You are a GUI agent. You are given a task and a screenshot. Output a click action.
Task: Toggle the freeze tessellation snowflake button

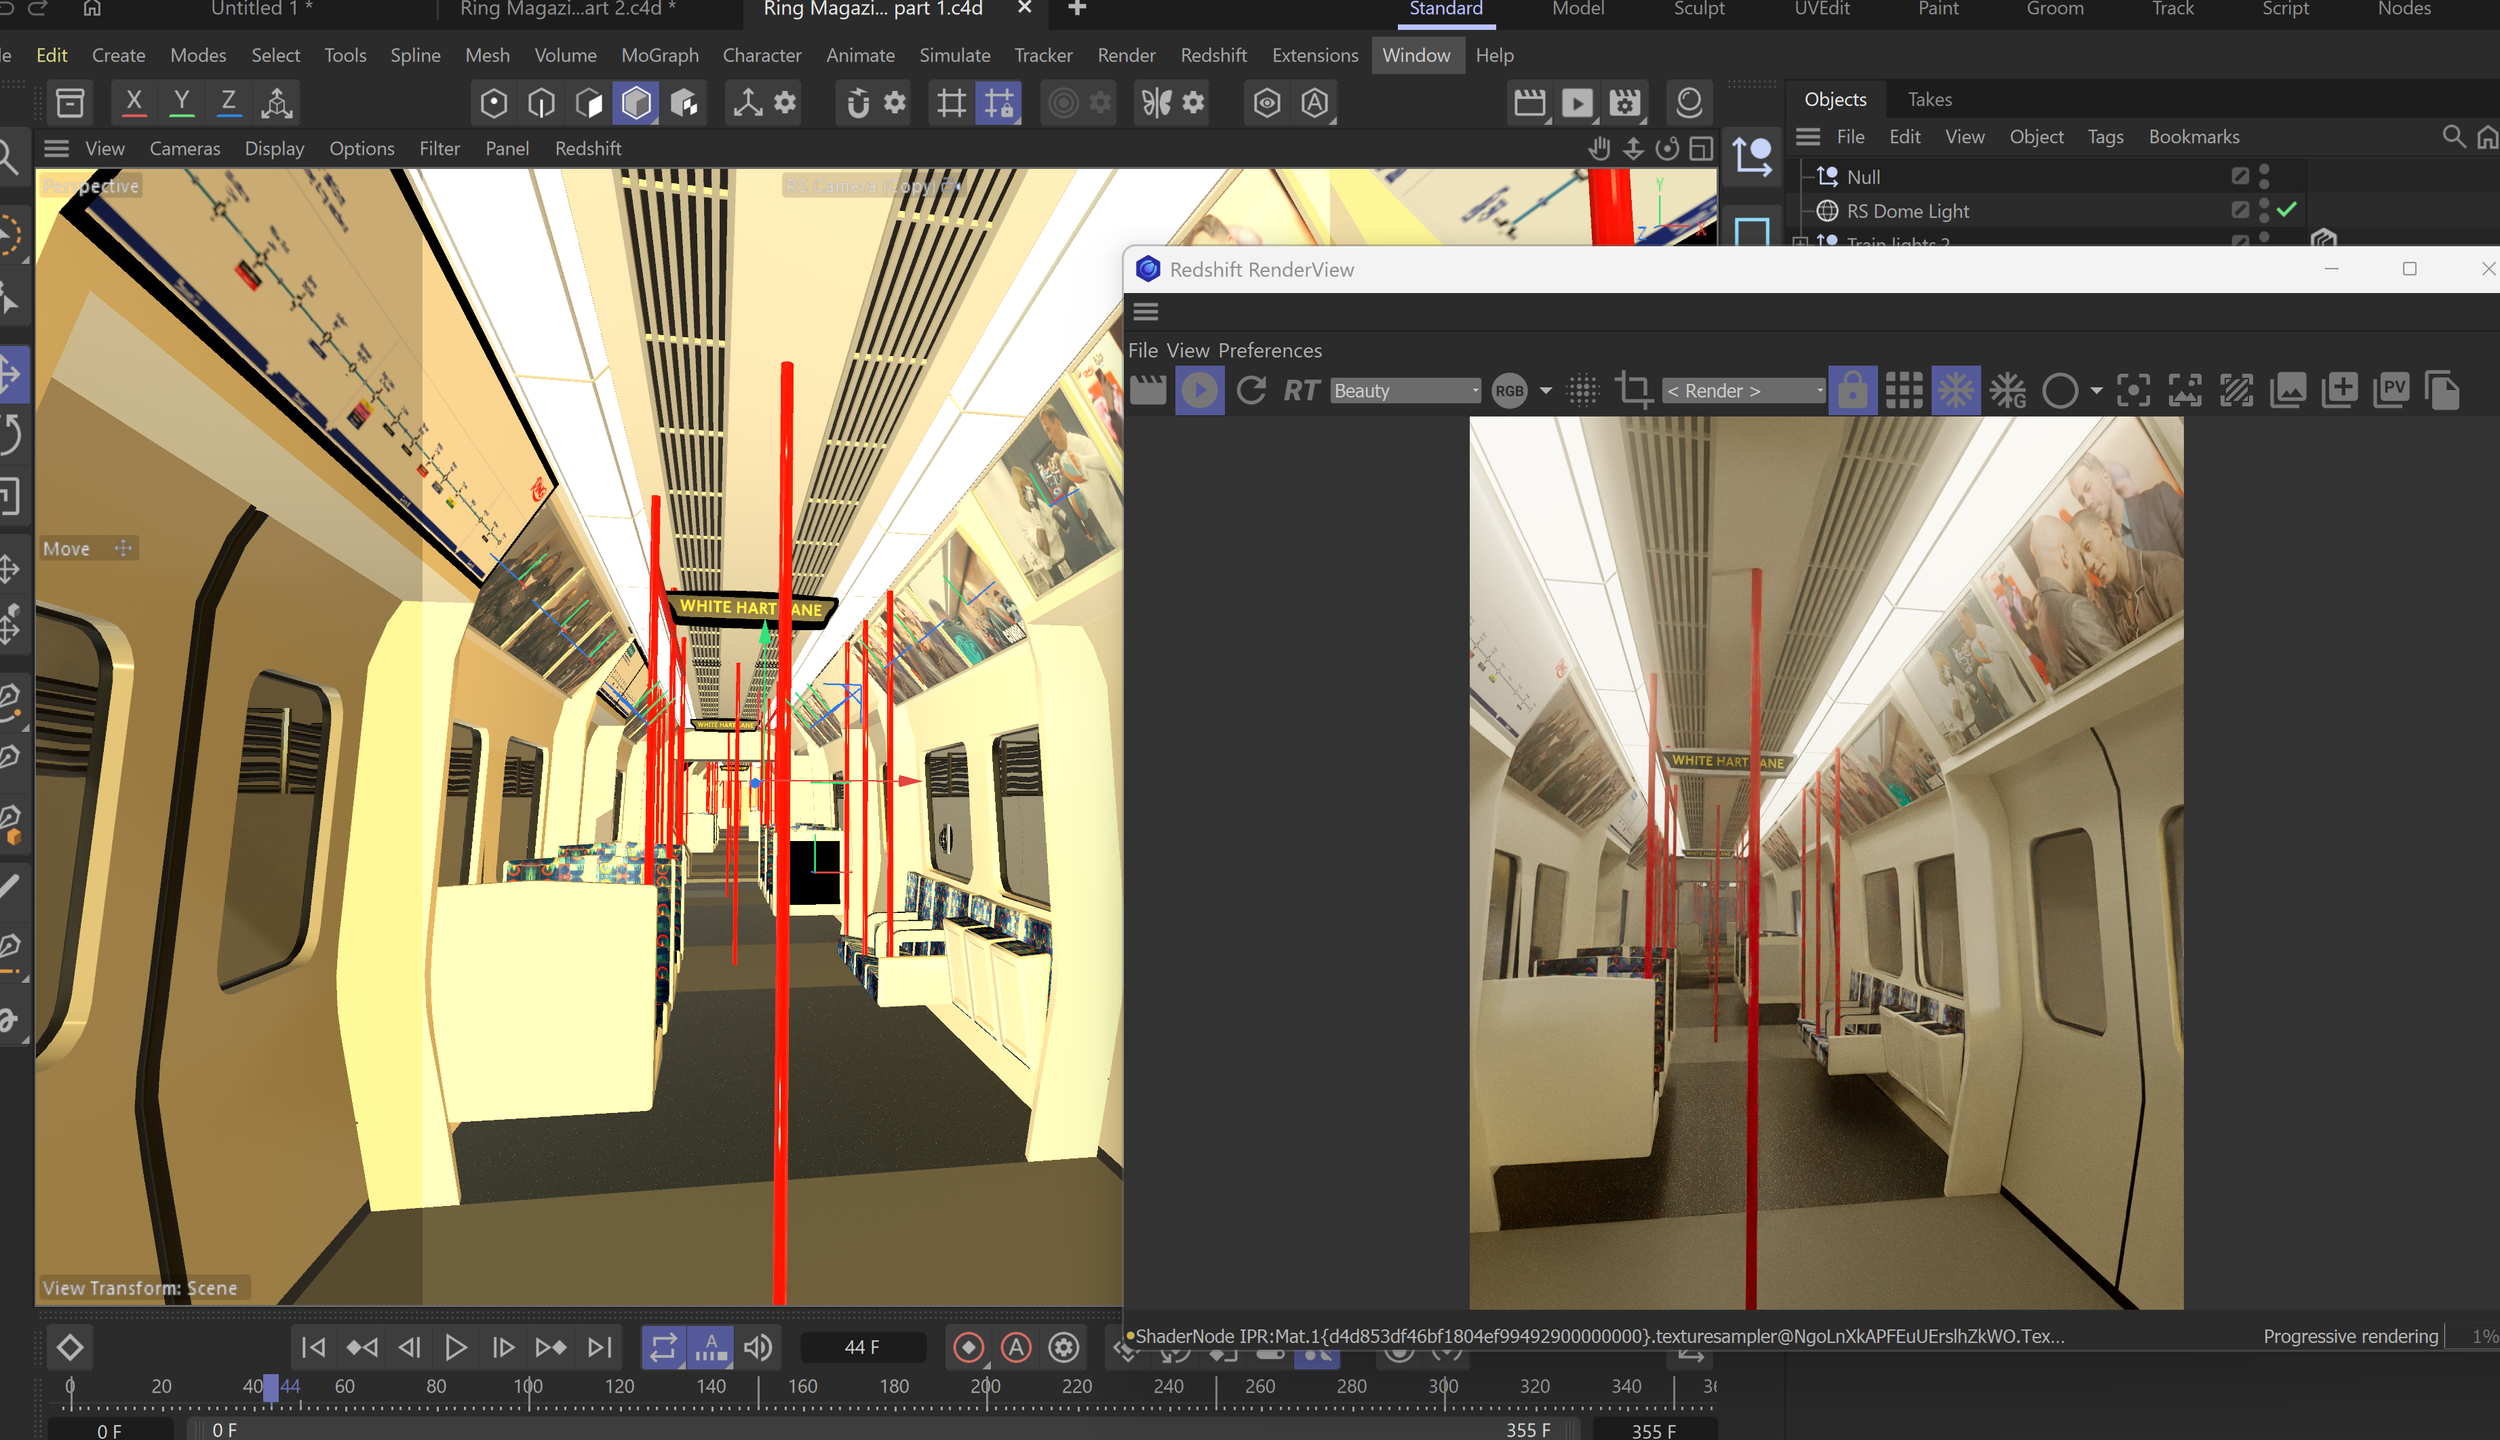coord(1955,391)
